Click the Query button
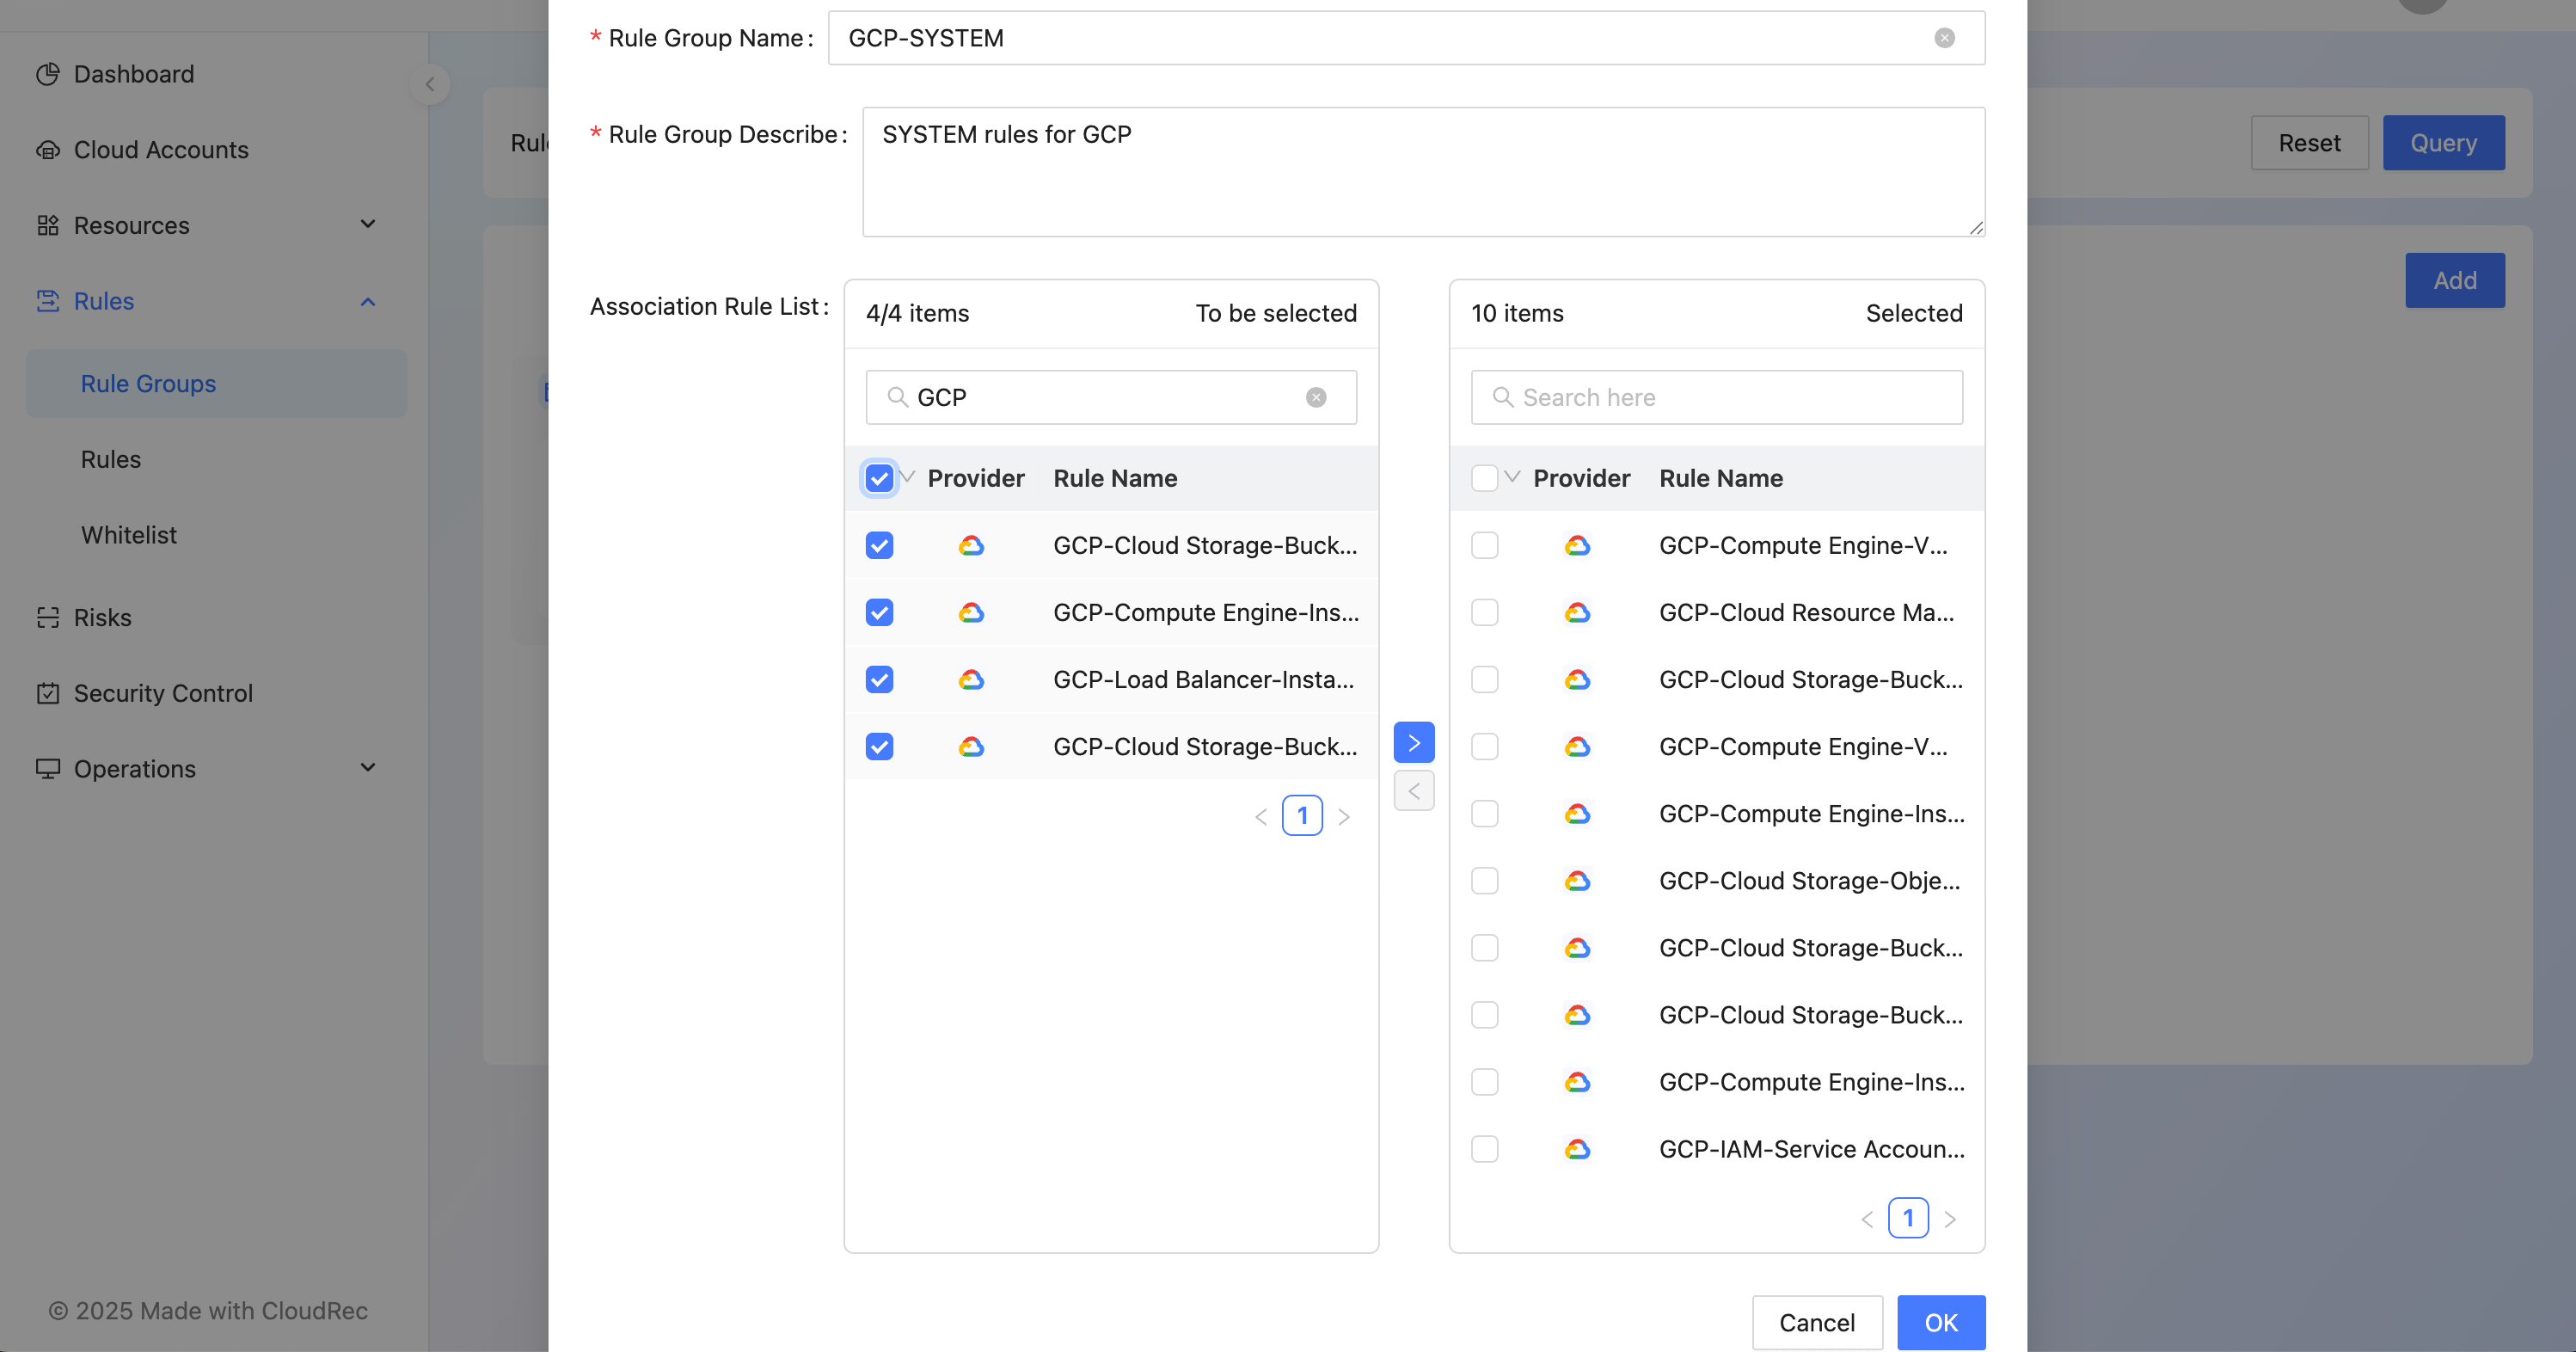The width and height of the screenshot is (2576, 1352). click(2443, 142)
